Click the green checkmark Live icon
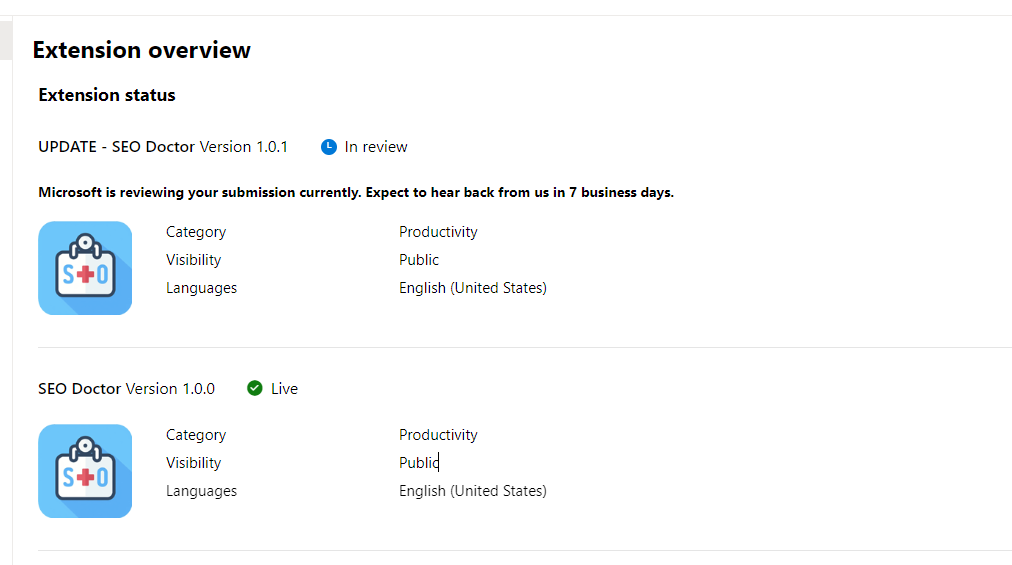This screenshot has height=565, width=1012. click(x=255, y=388)
